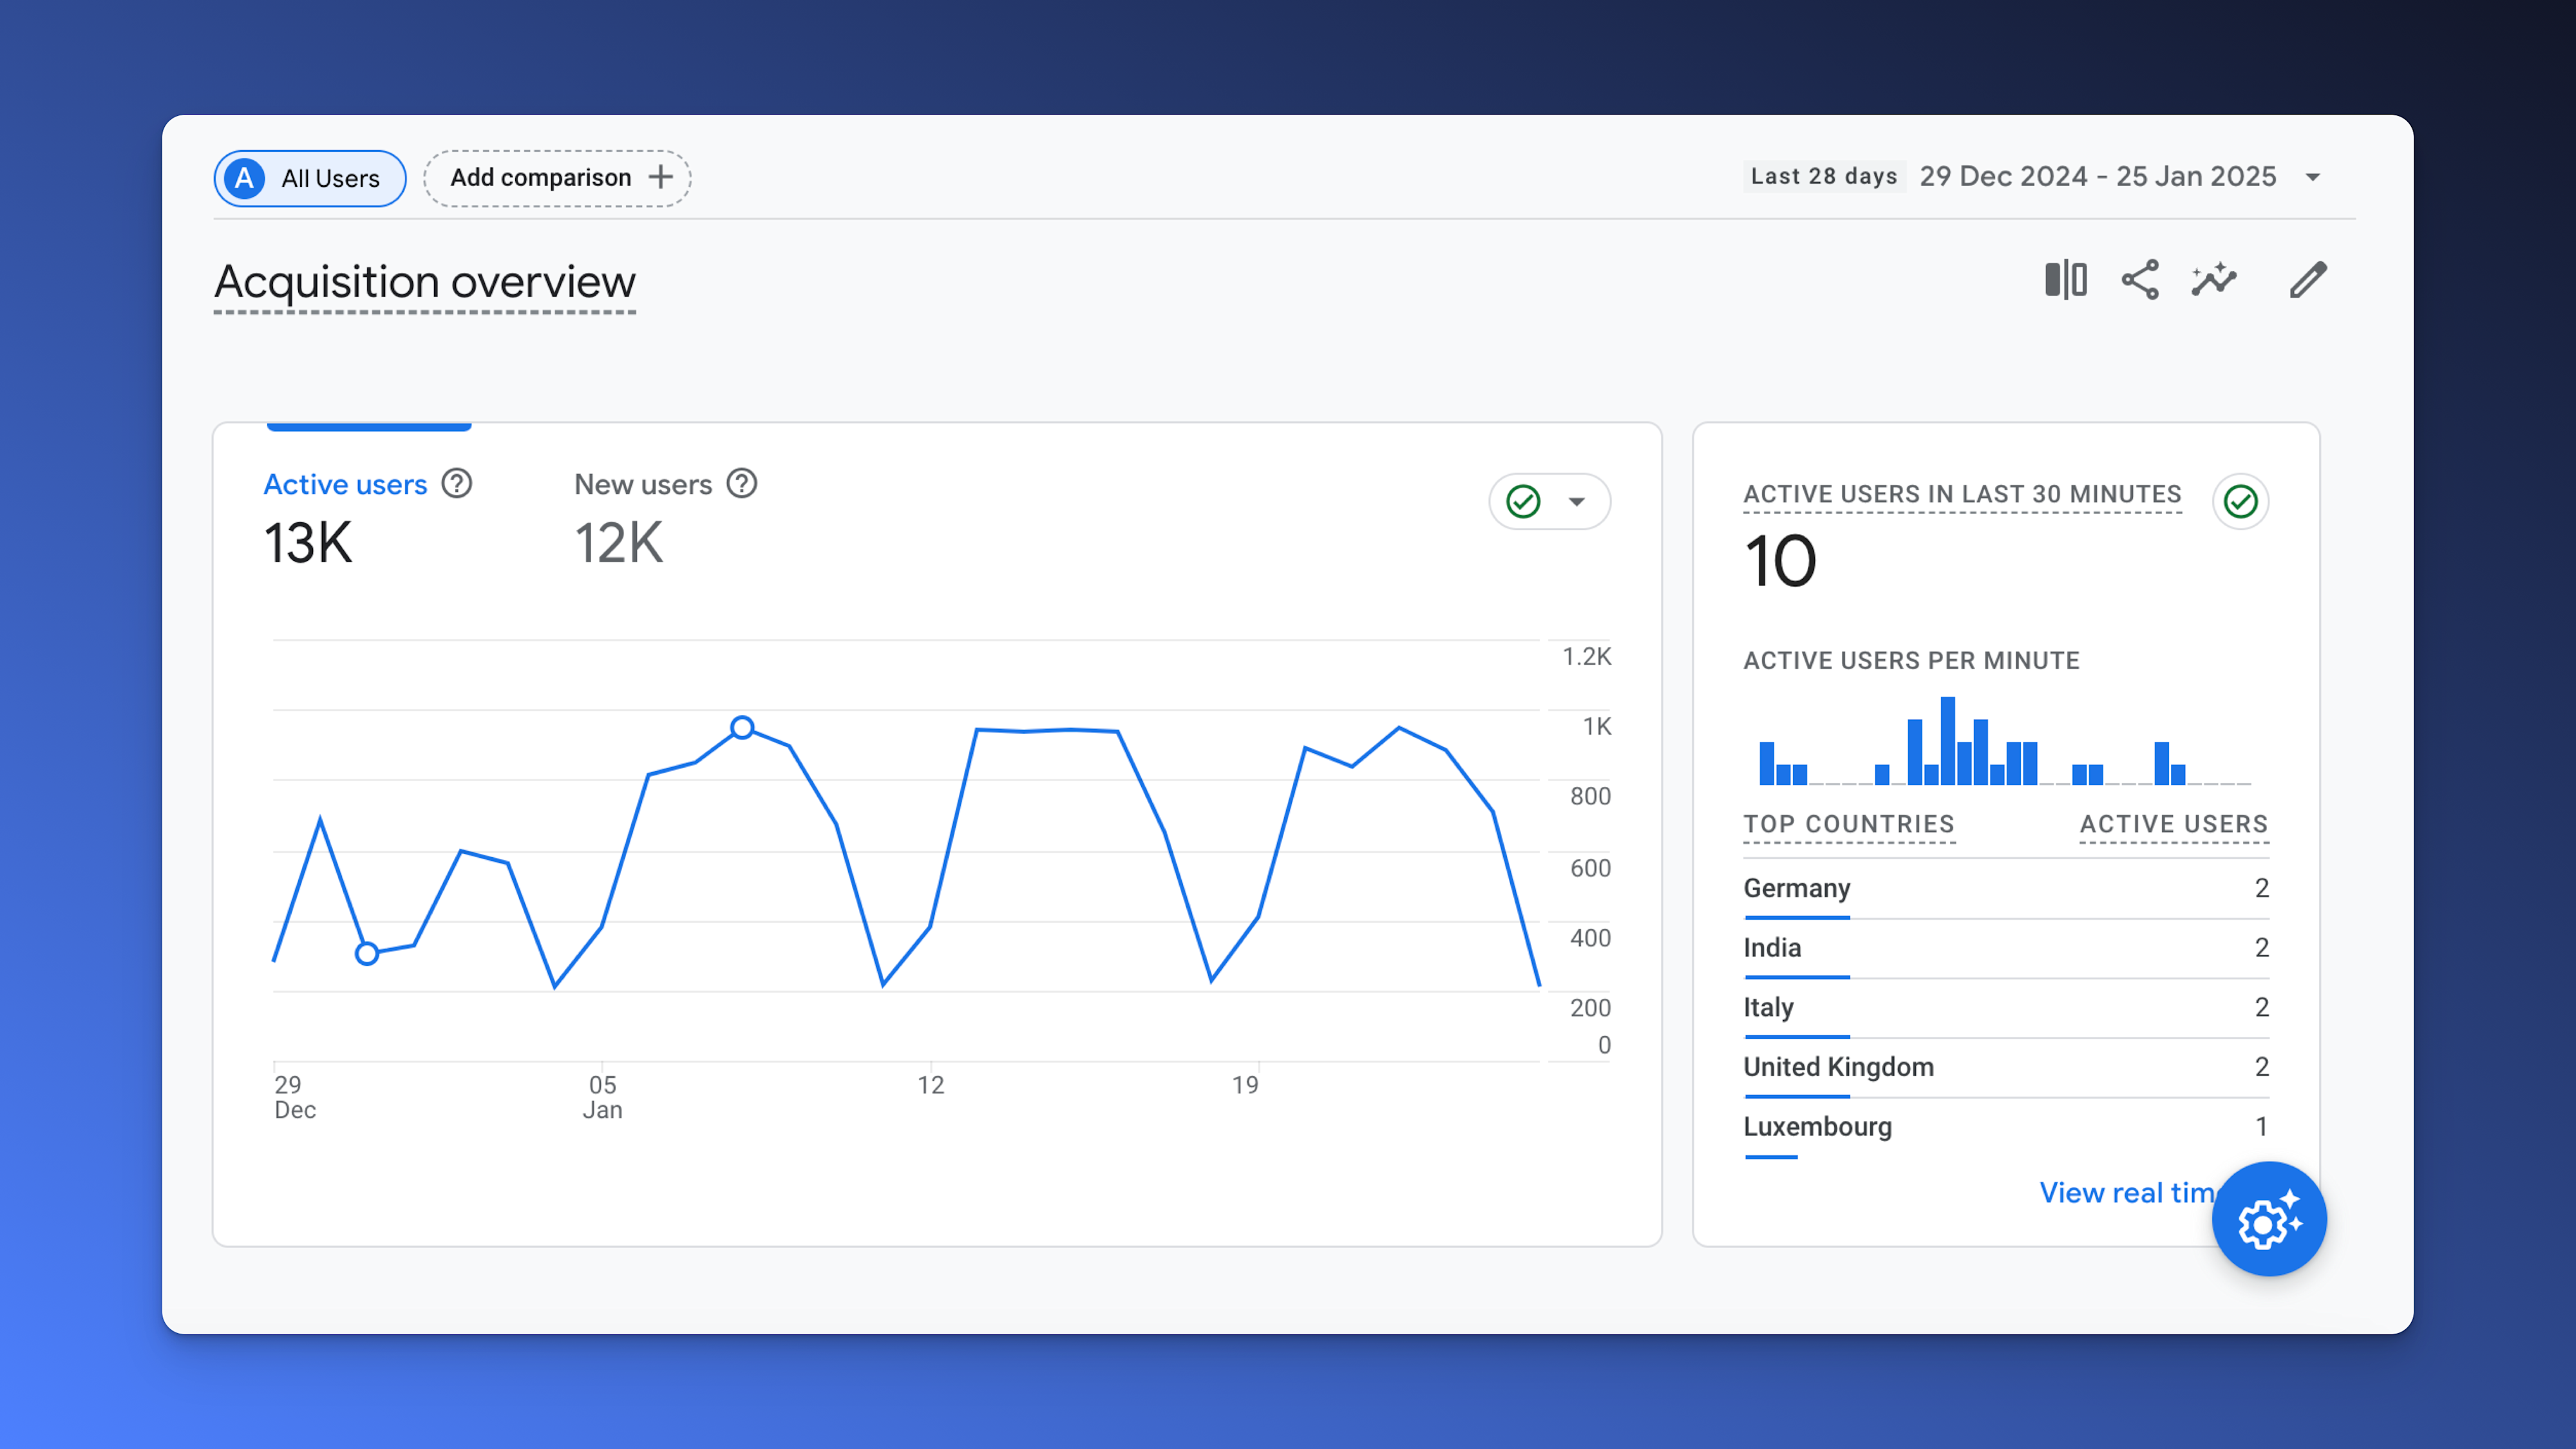Toggle the Active users metric tab

(345, 484)
